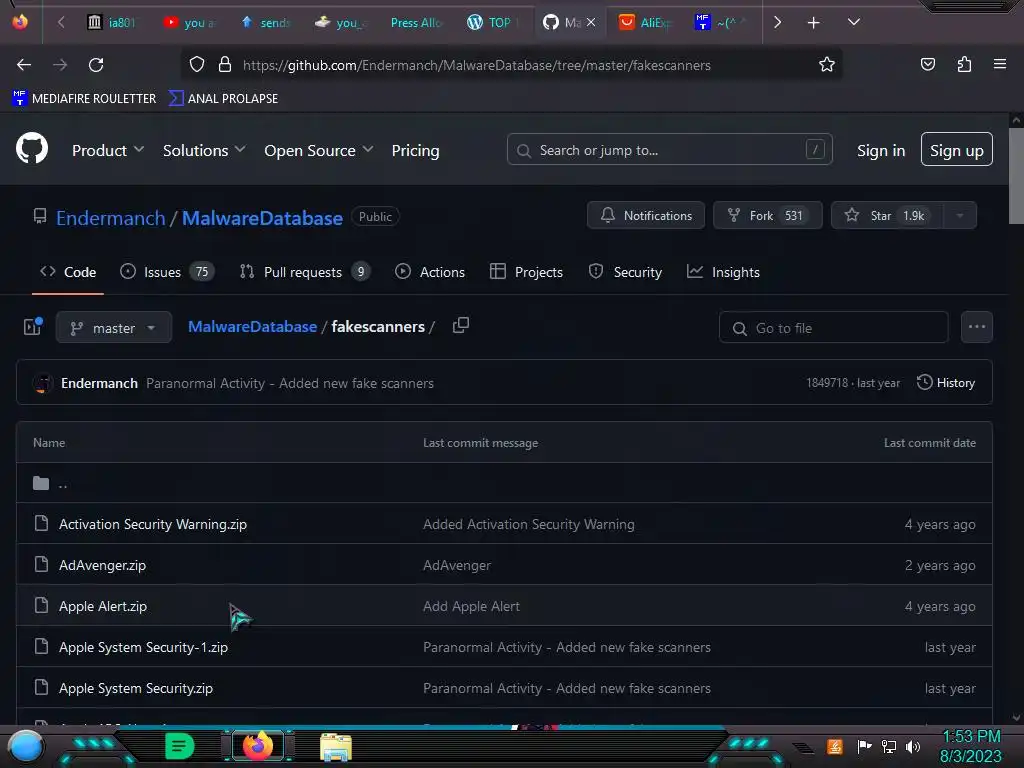This screenshot has height=768, width=1024.
Task: Open the Security tab
Action: click(625, 272)
